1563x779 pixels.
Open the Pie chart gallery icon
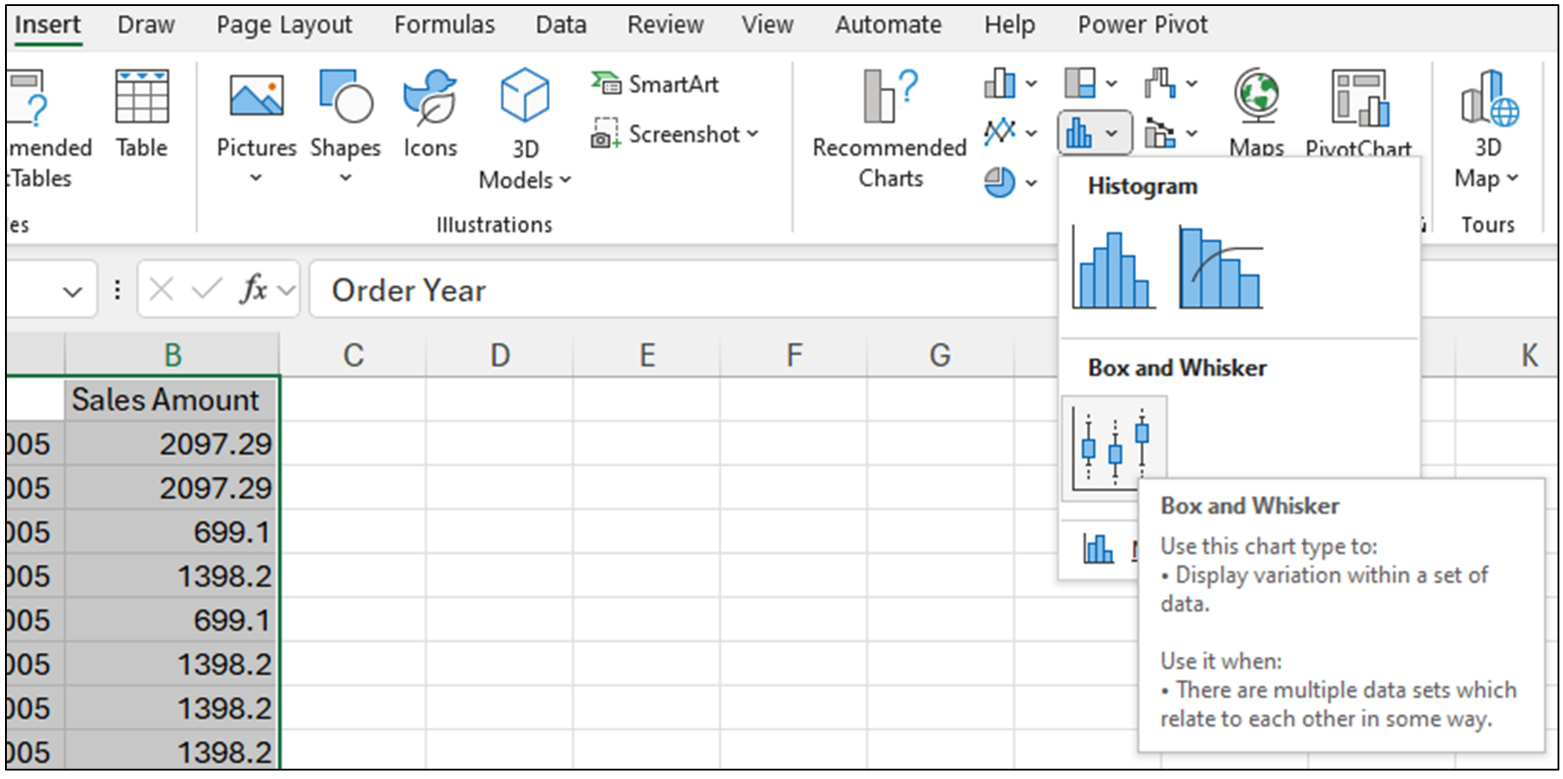[x=1000, y=182]
